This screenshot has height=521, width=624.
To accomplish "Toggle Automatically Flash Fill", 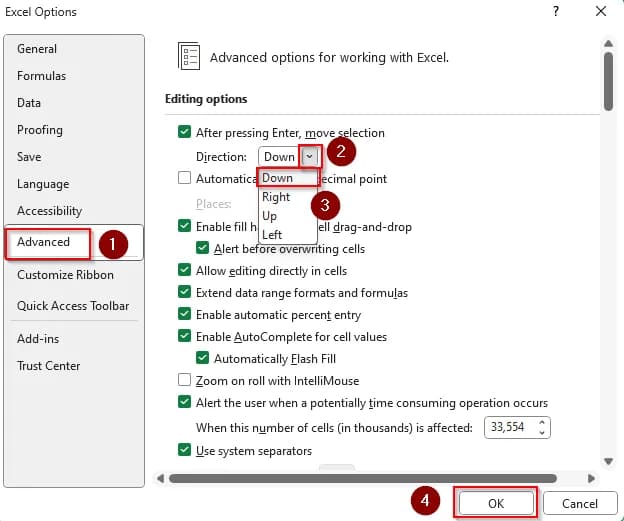I will point(203,358).
